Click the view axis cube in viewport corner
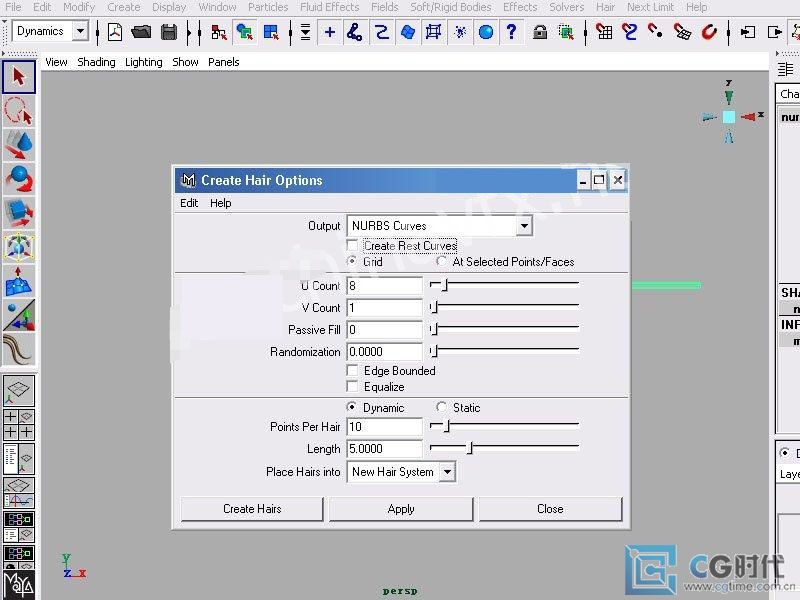This screenshot has width=800, height=600. tap(729, 117)
